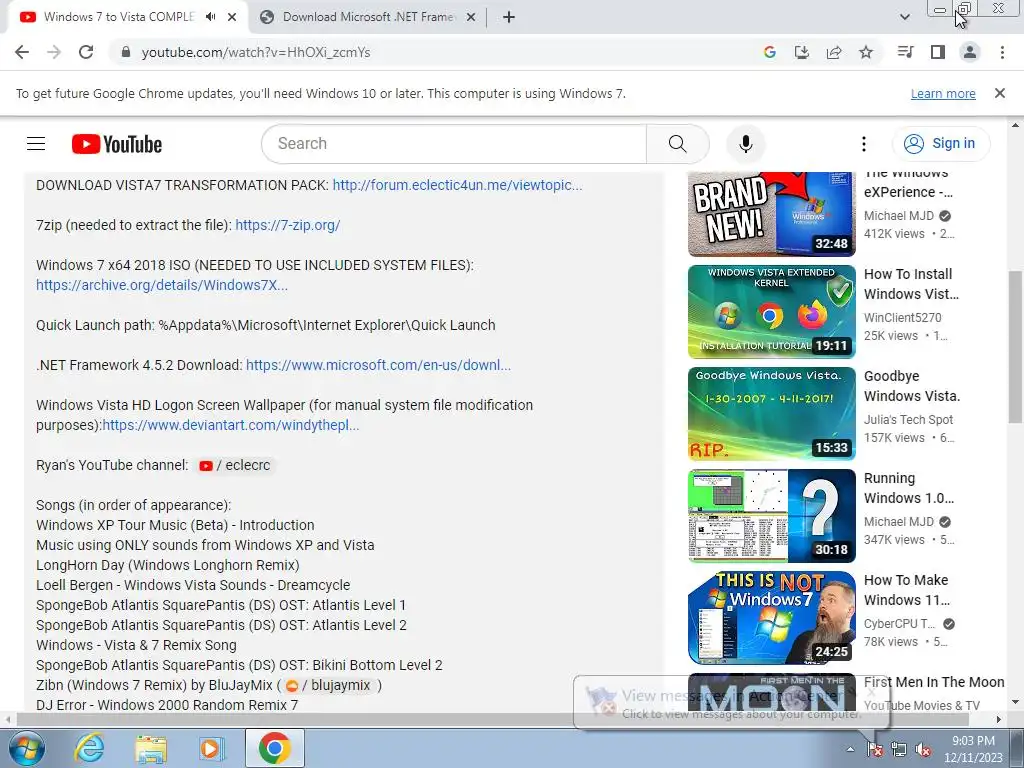Viewport: 1024px width, 768px height.
Task: Switch to Windows 7 to Vista tab
Action: 120,17
